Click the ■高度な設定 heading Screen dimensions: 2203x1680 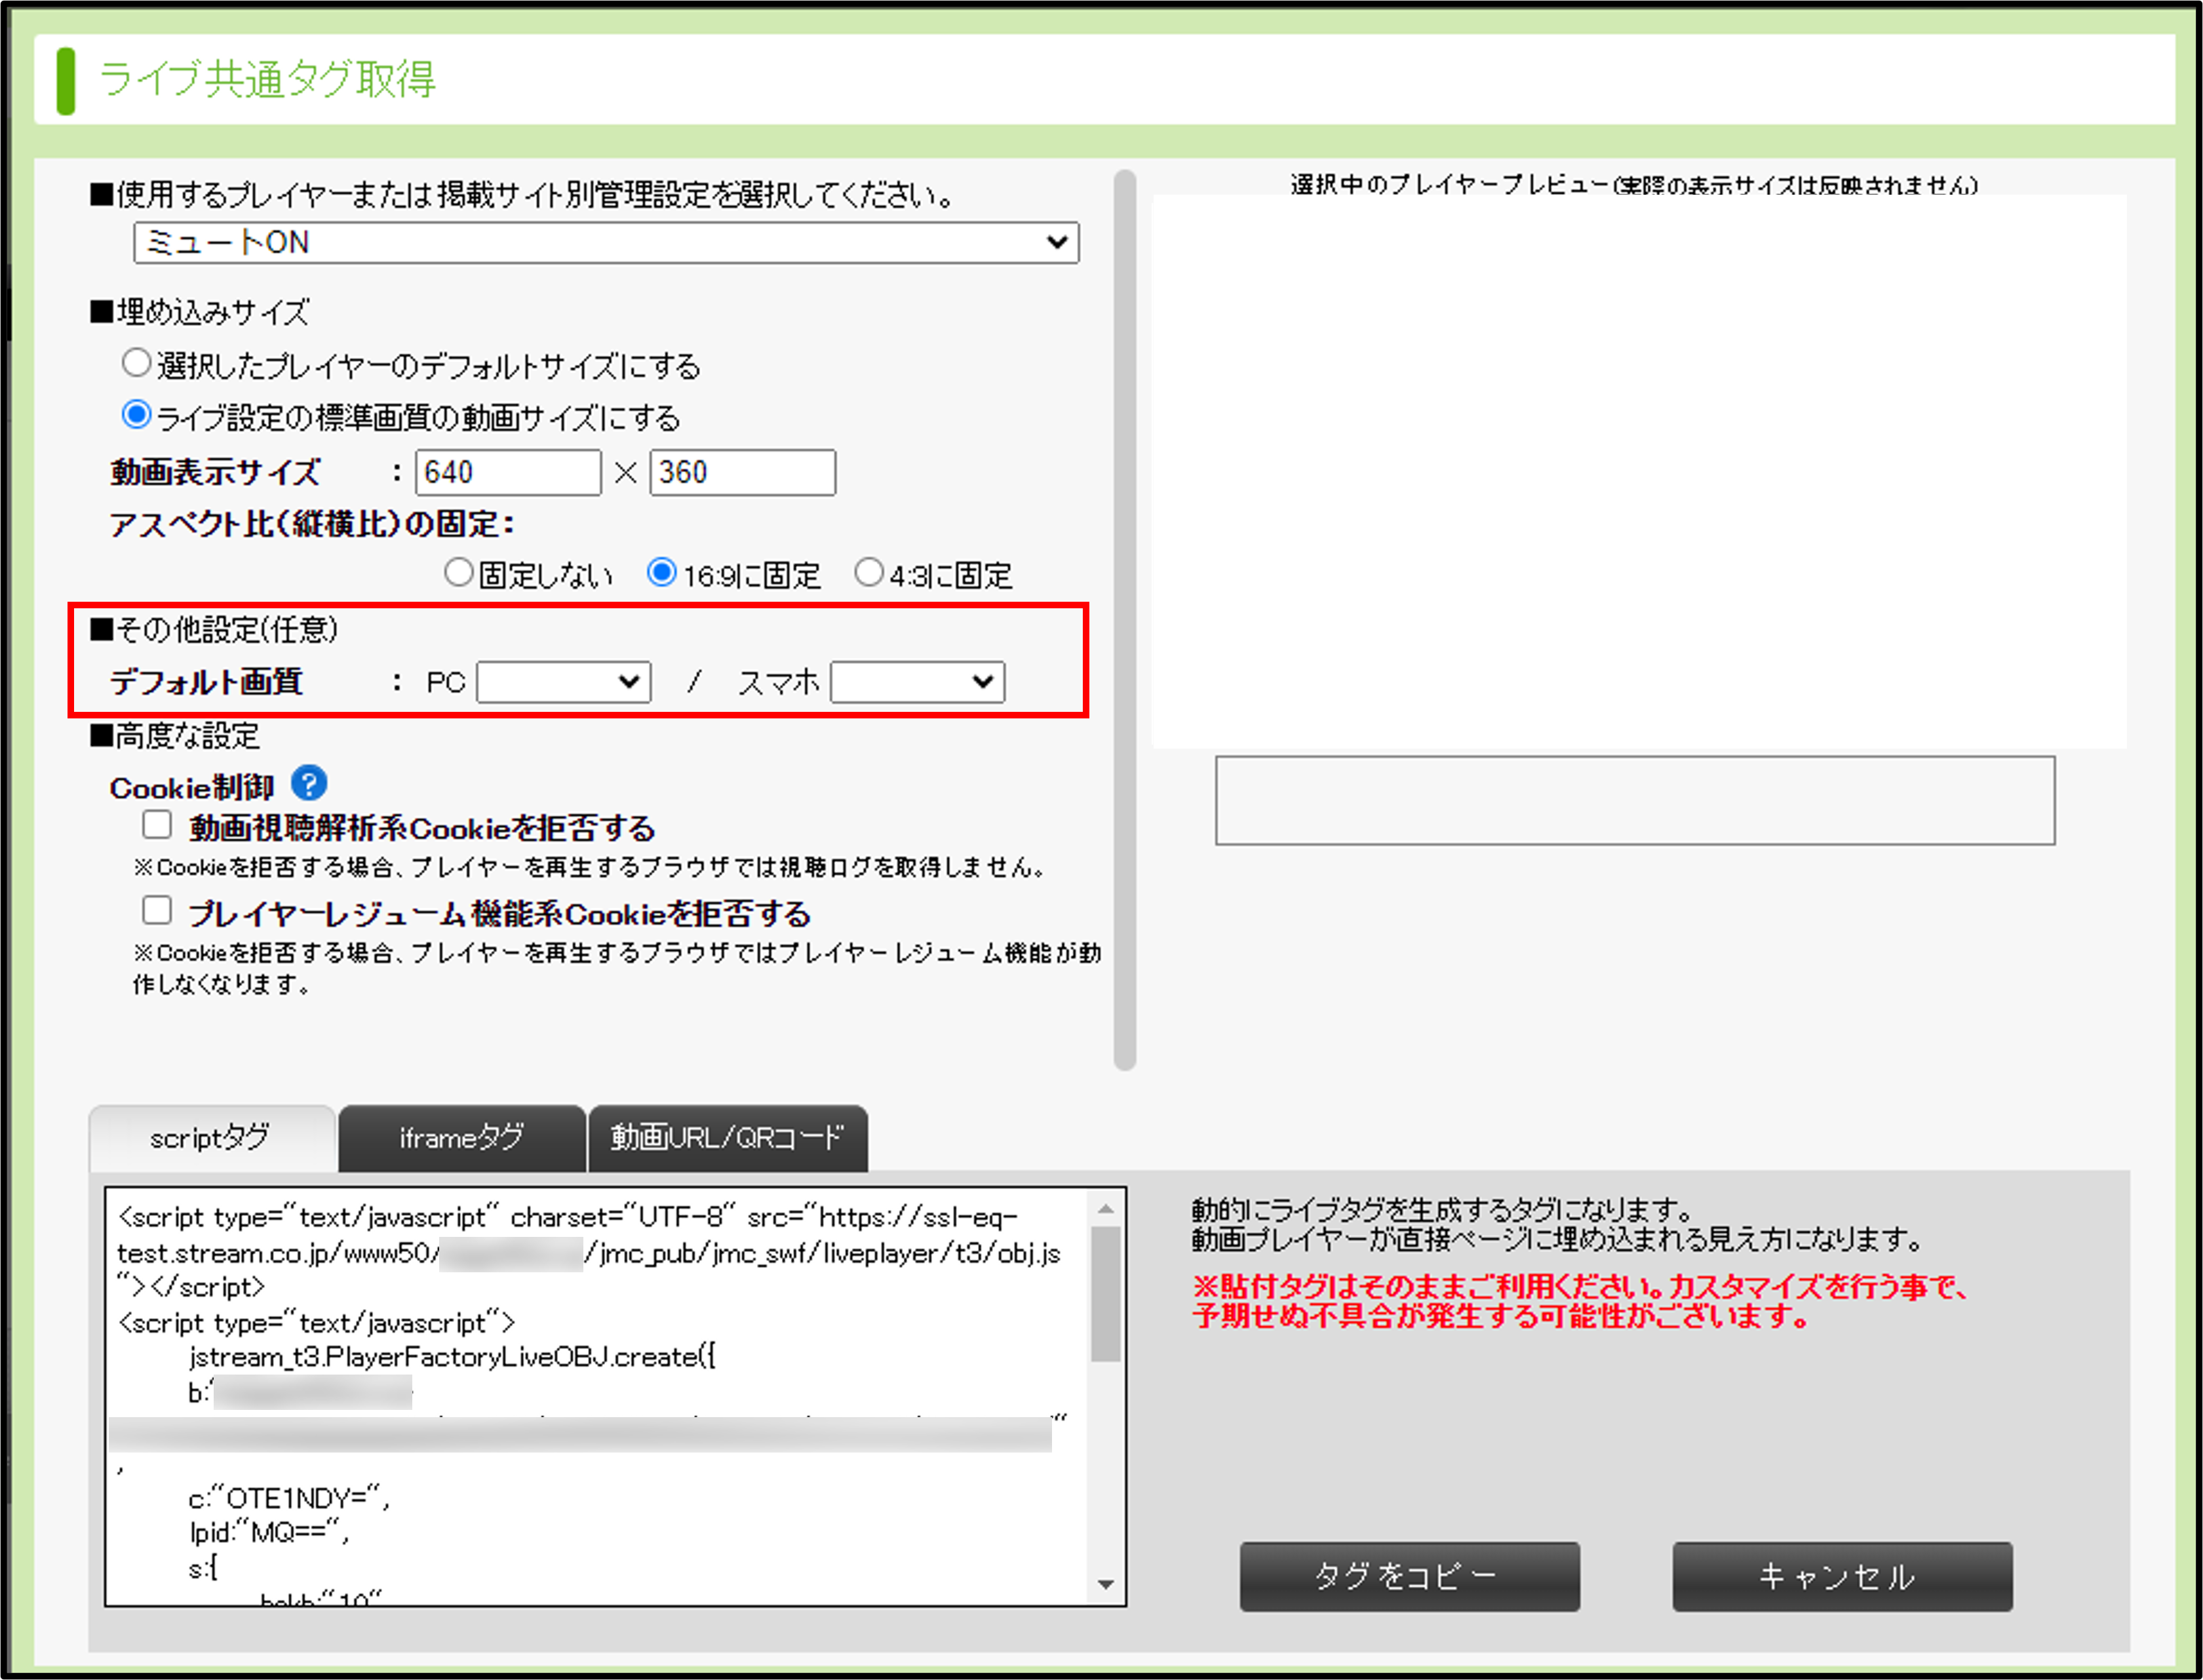point(175,736)
